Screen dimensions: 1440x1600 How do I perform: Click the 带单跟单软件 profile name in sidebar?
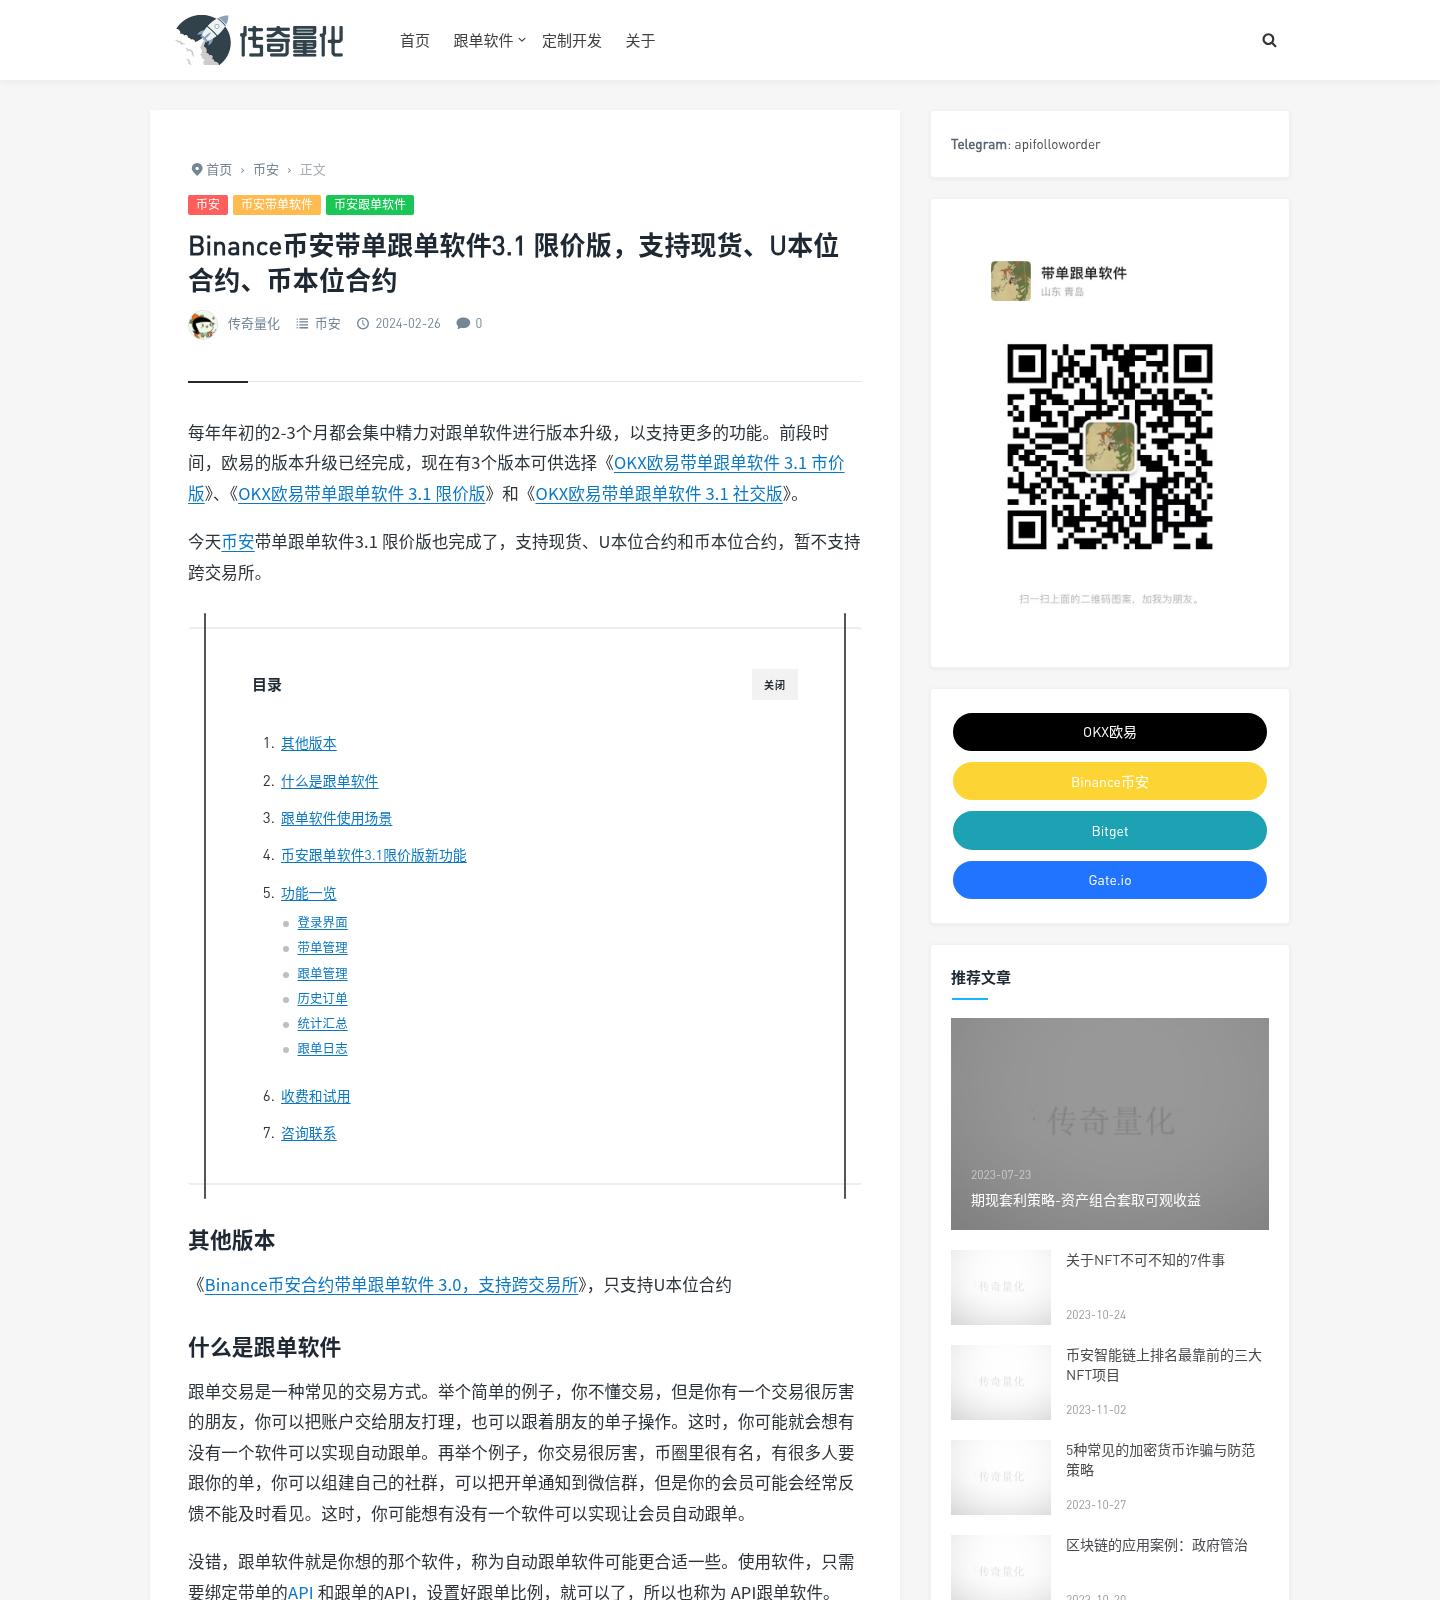(1084, 273)
